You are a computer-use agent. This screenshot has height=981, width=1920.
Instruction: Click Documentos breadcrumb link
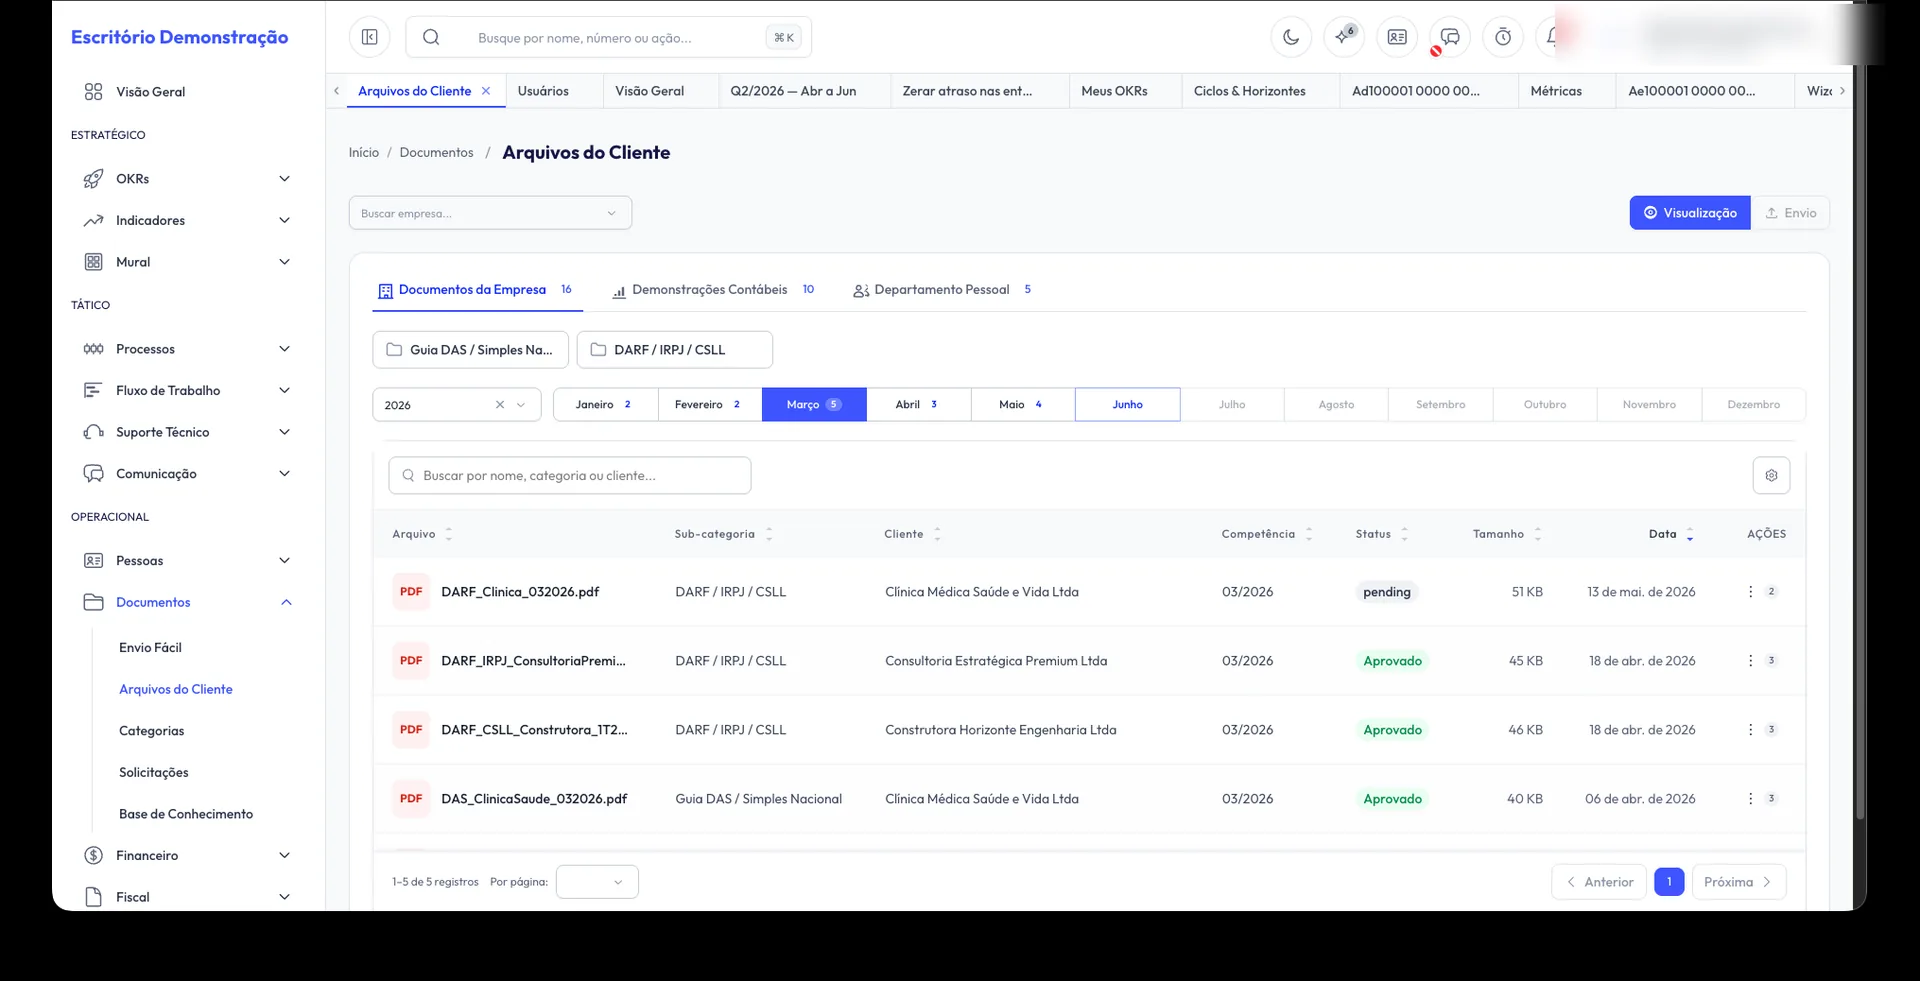pyautogui.click(x=436, y=153)
